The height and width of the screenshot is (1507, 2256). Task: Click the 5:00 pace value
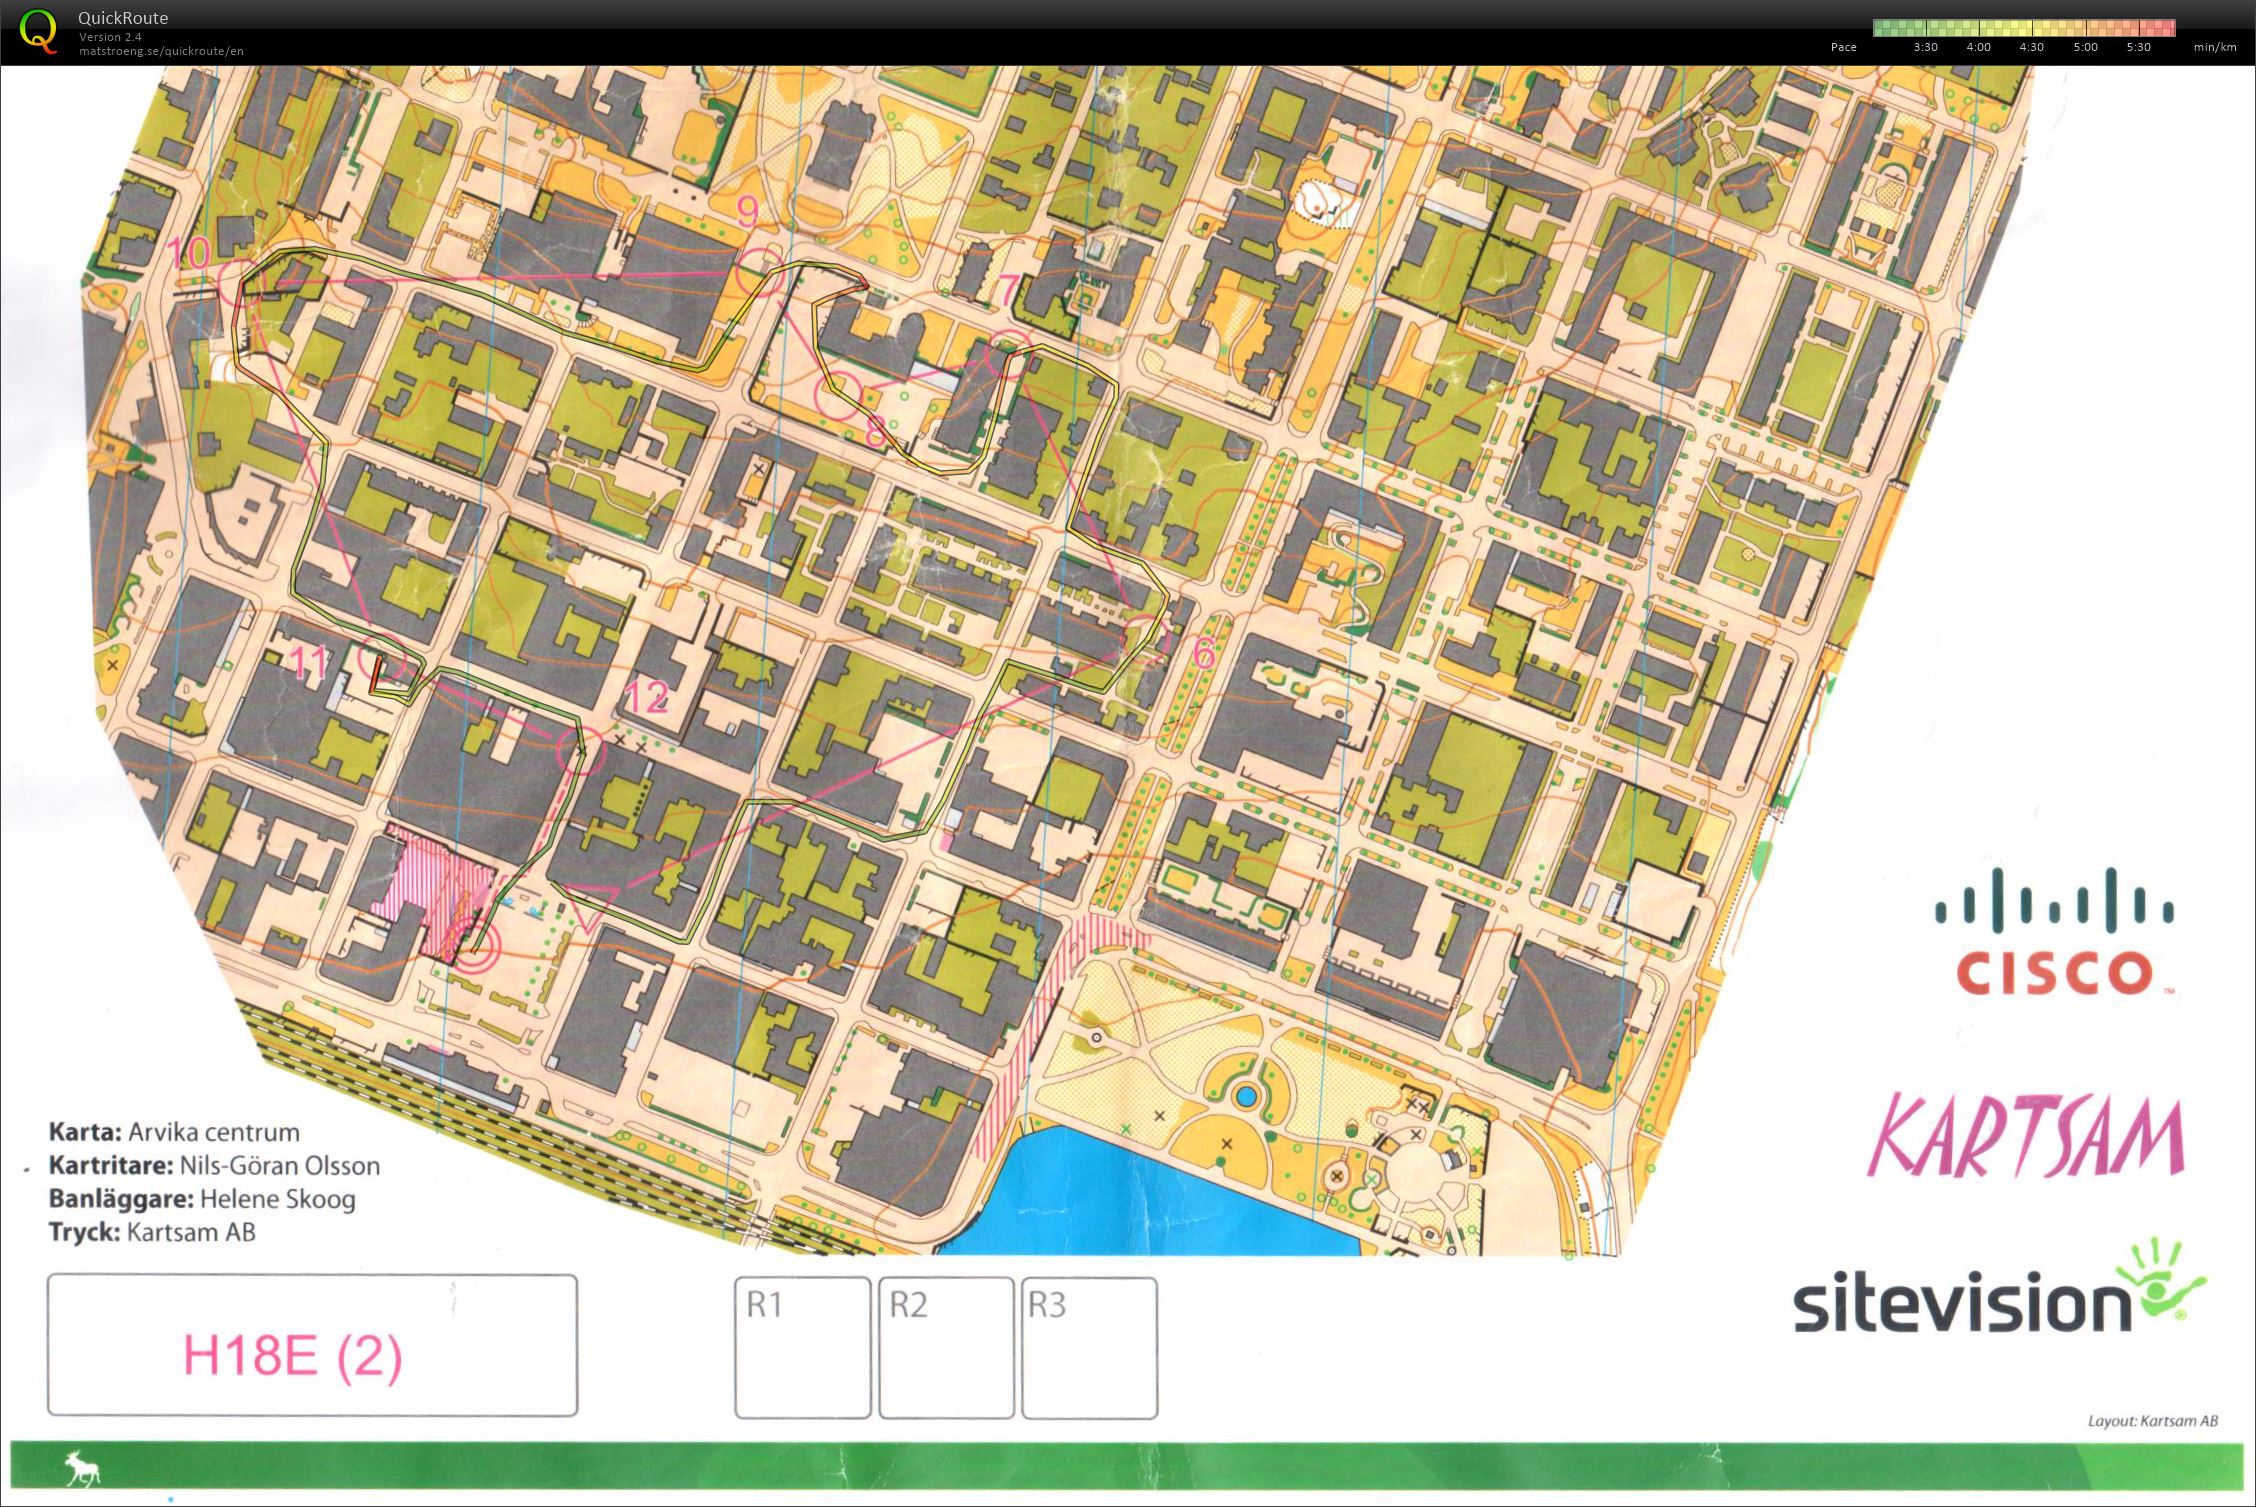[2085, 47]
